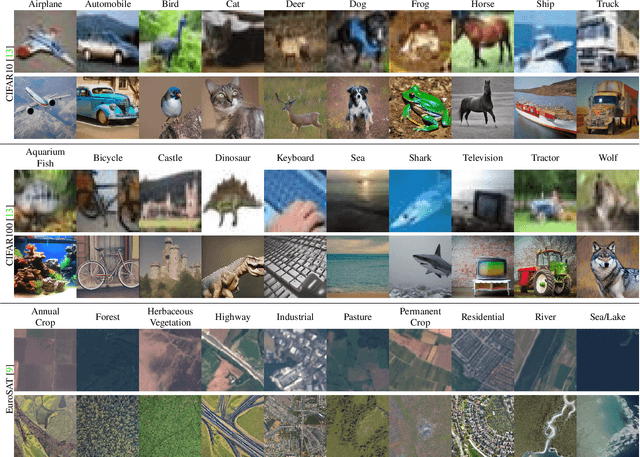This screenshot has width=640, height=457.
Task: Click the blurry silver car image
Action: (108, 42)
